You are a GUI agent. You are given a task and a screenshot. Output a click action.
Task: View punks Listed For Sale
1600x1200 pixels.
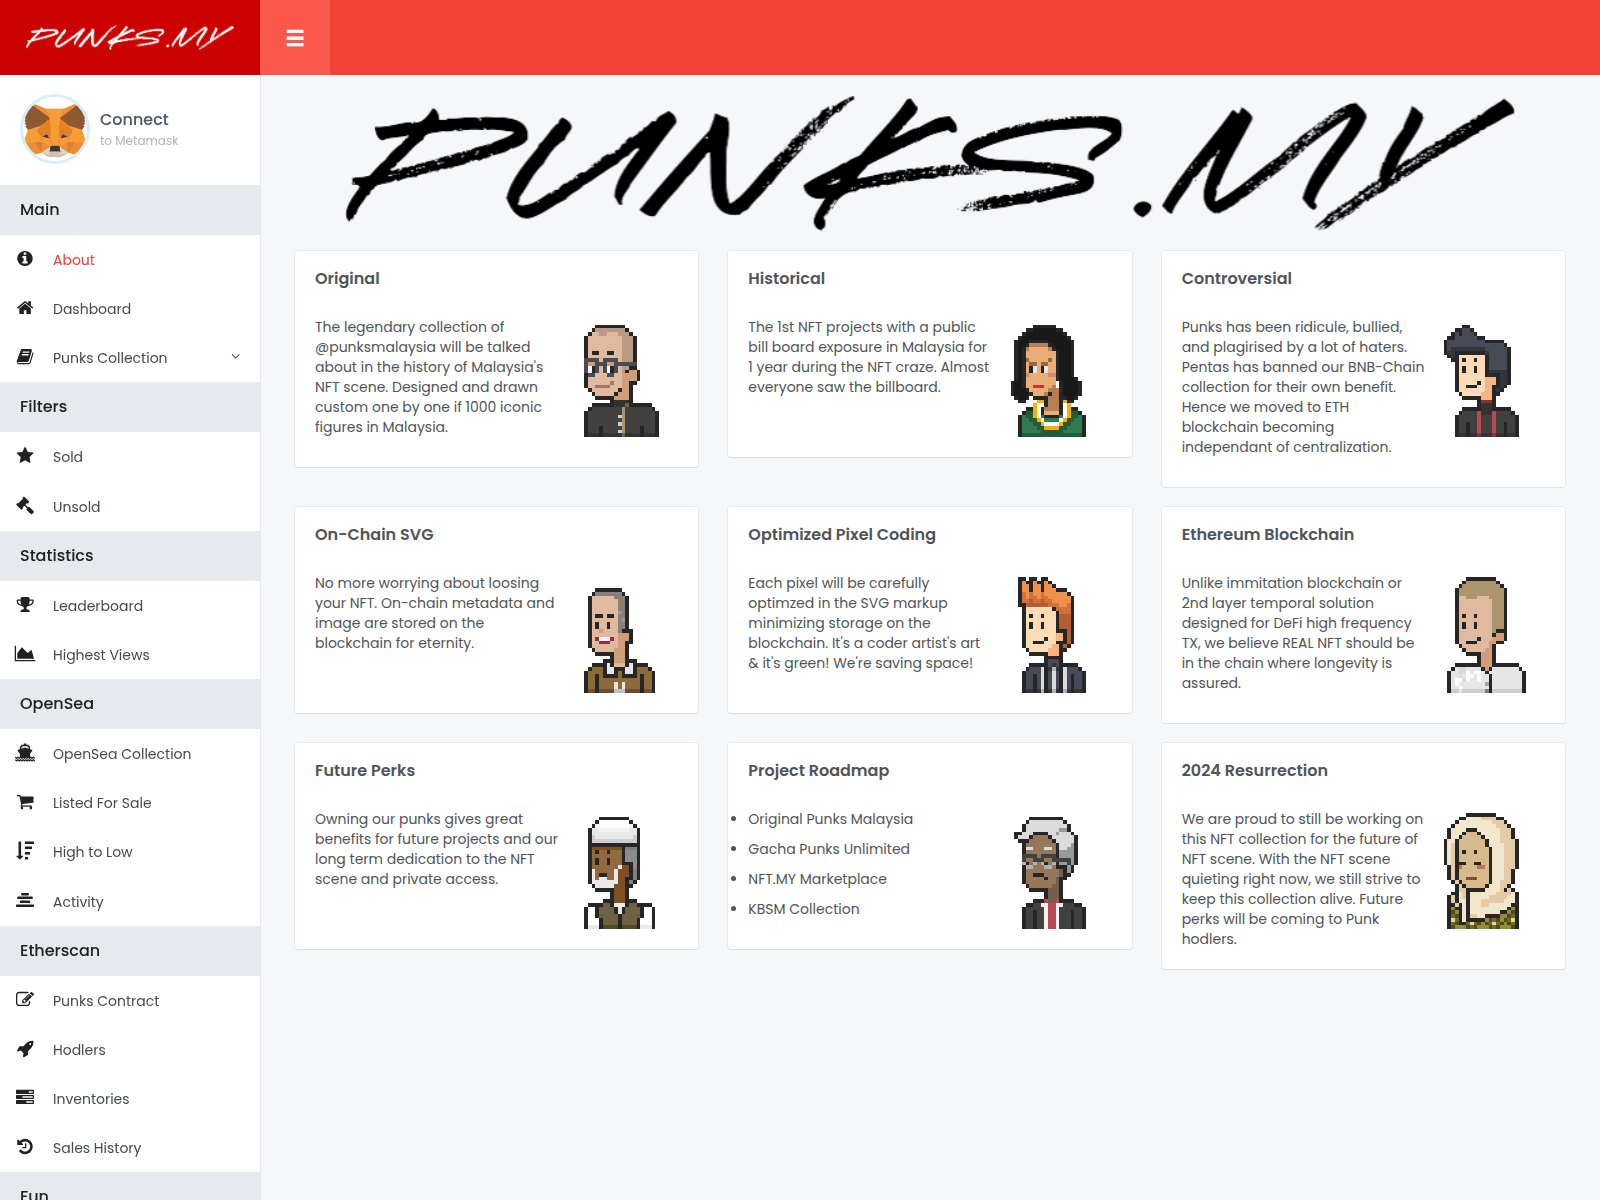click(130, 803)
